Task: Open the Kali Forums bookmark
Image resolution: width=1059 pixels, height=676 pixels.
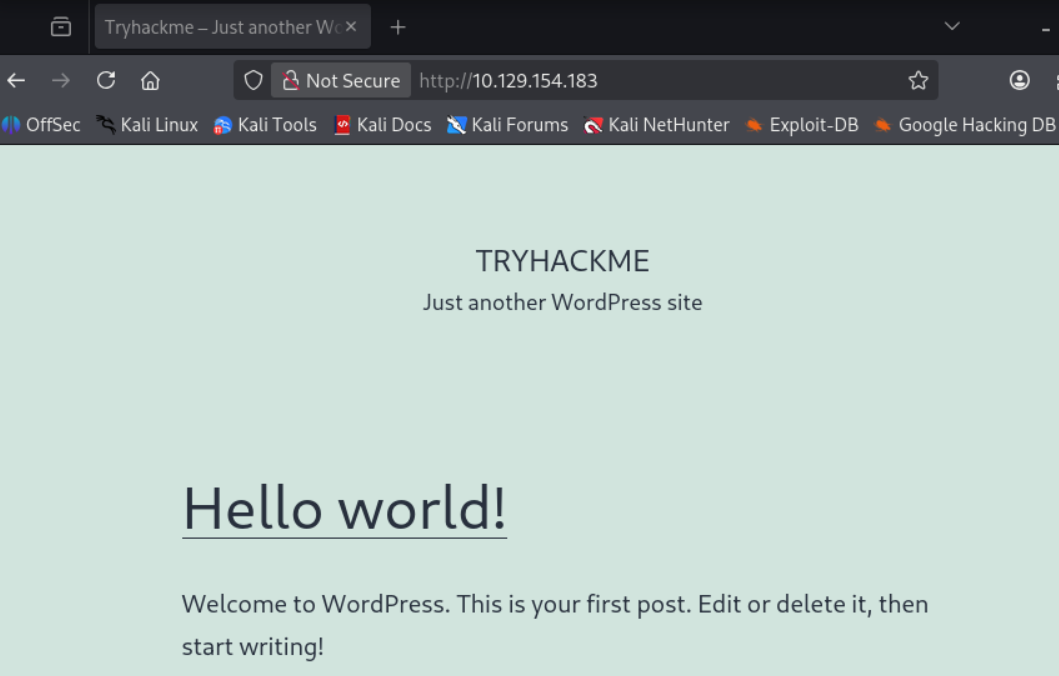Action: (x=508, y=125)
